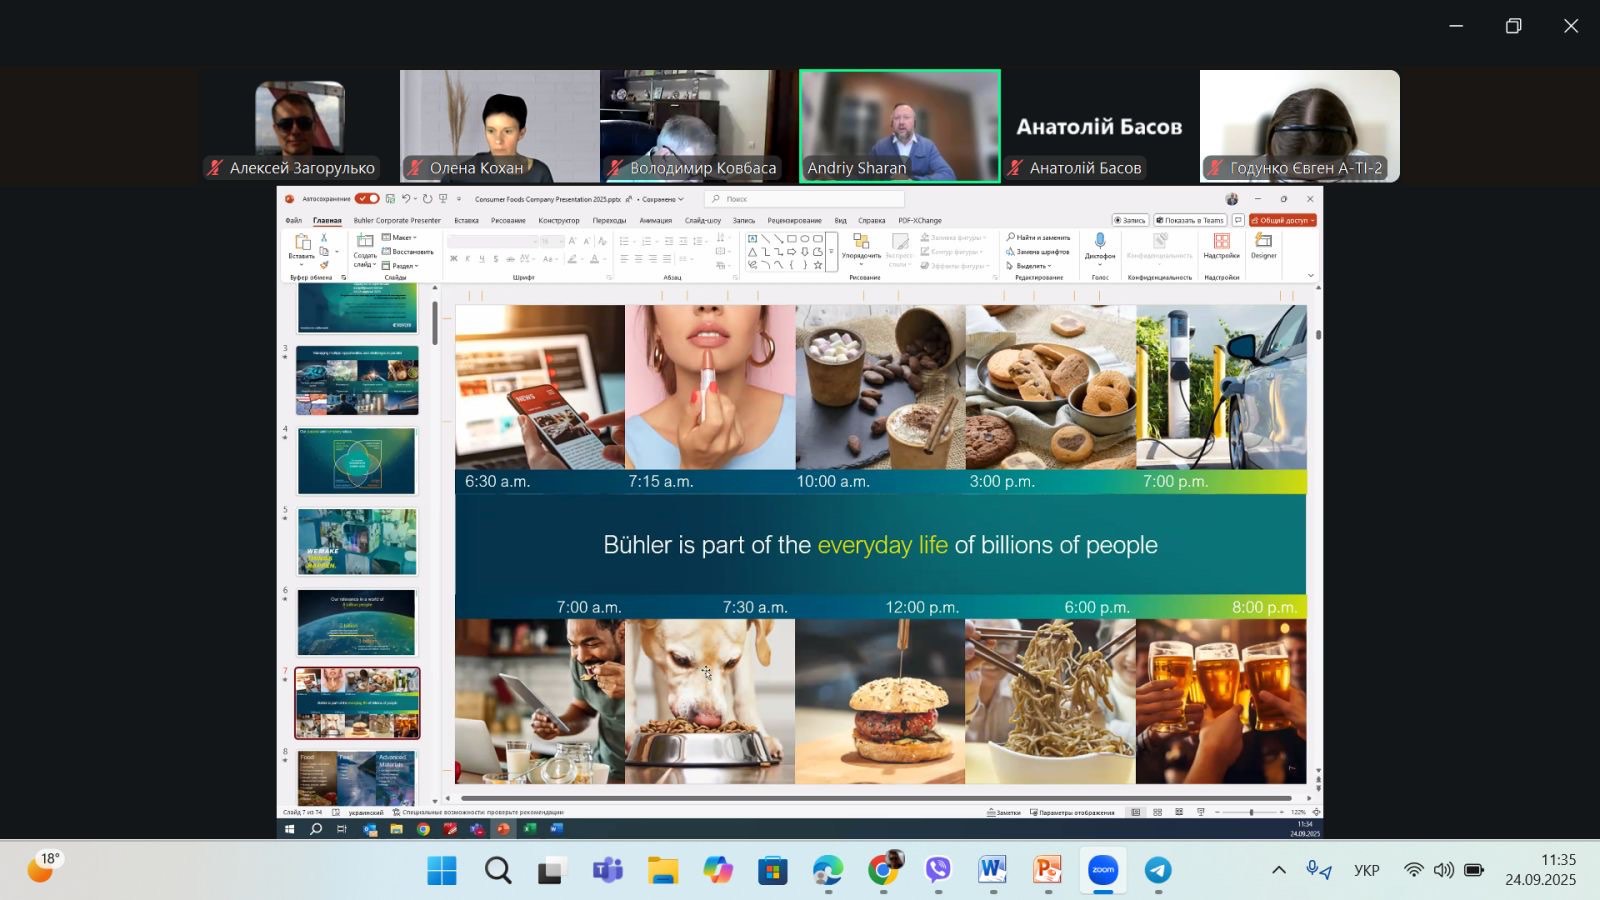
Task: Open the Переходы ribbon tab
Action: point(609,220)
